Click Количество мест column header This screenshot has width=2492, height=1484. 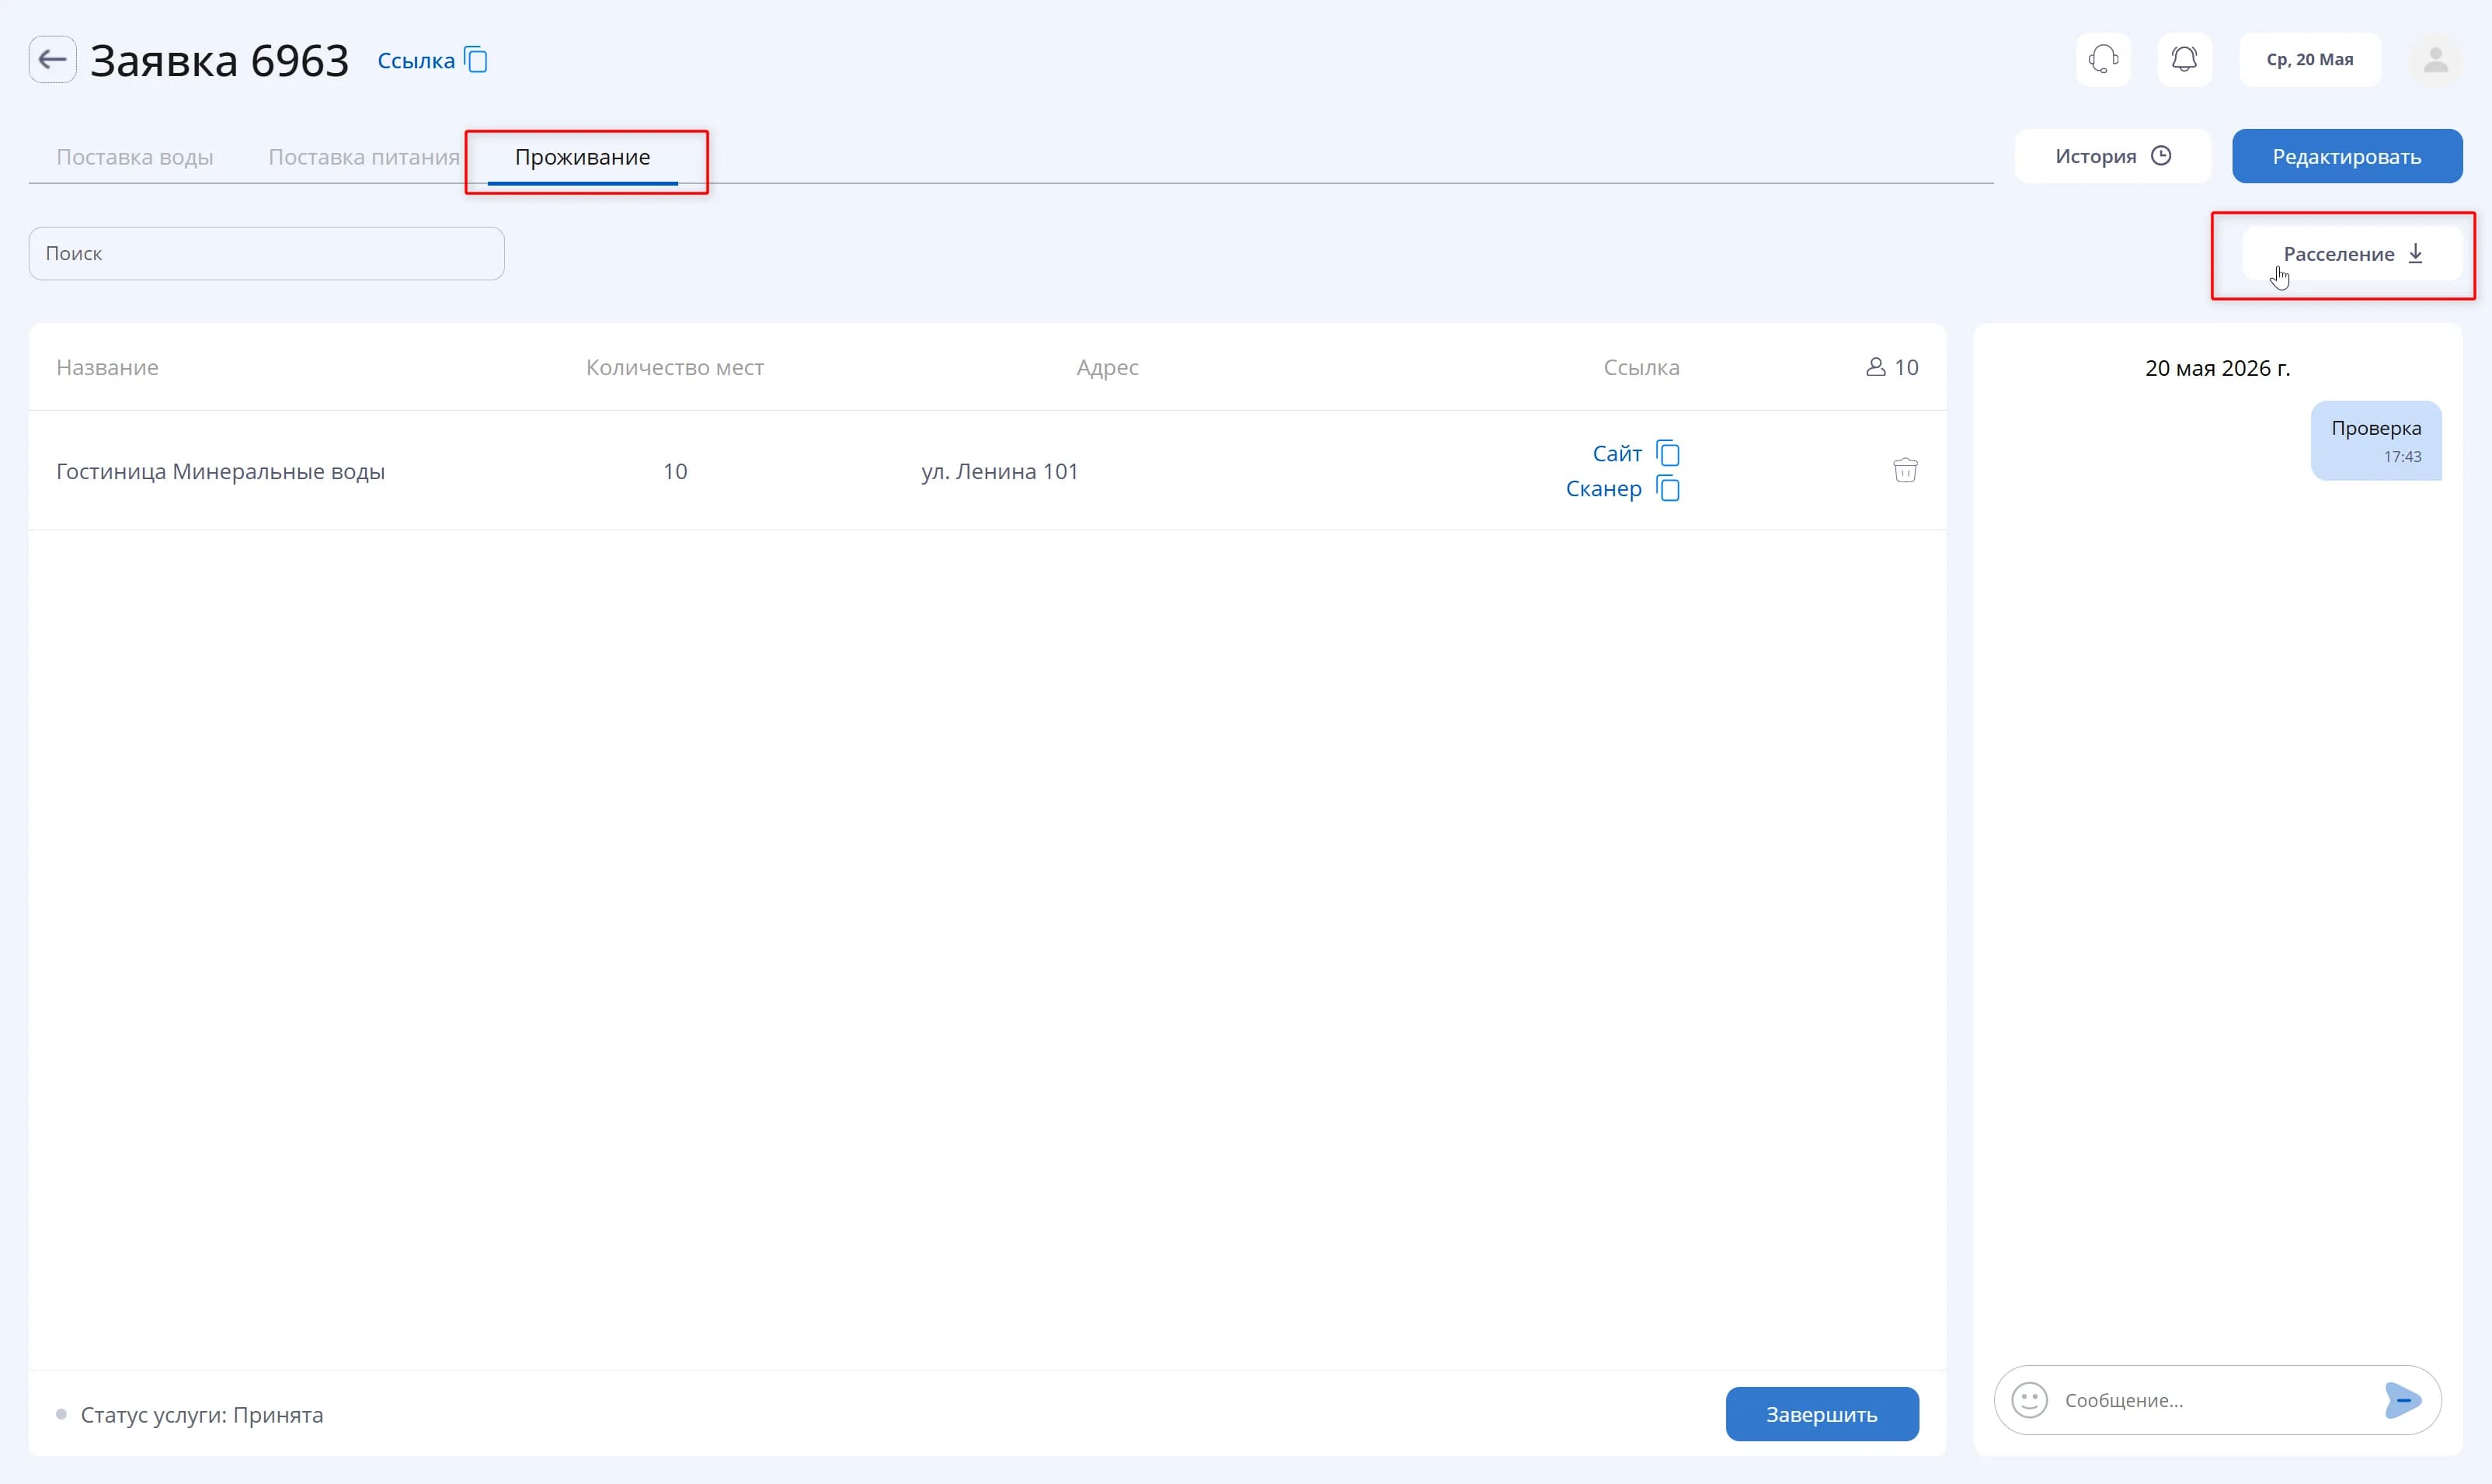[x=674, y=367]
